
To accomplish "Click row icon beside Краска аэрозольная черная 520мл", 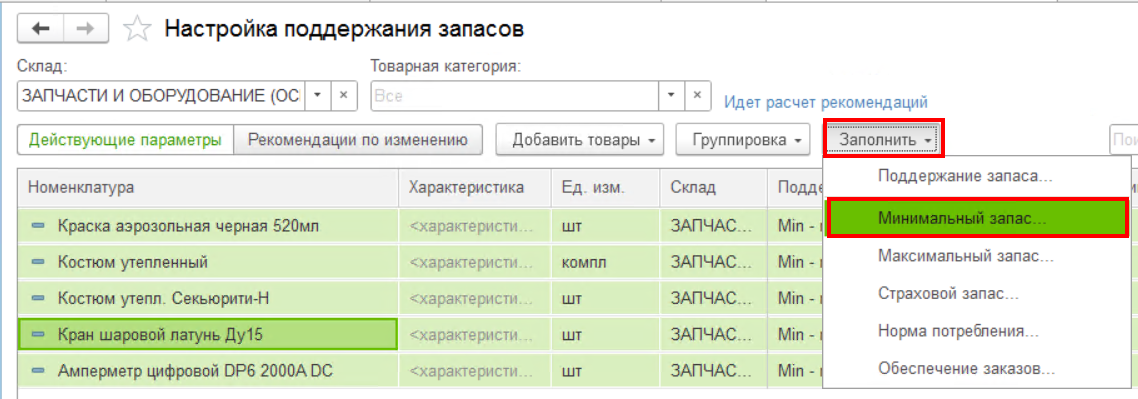I will [38, 227].
